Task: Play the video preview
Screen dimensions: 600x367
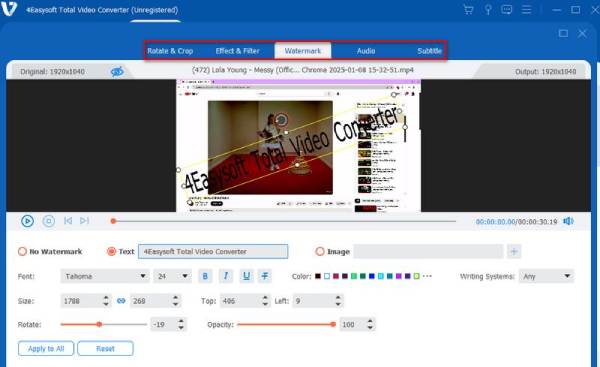Action: point(27,221)
